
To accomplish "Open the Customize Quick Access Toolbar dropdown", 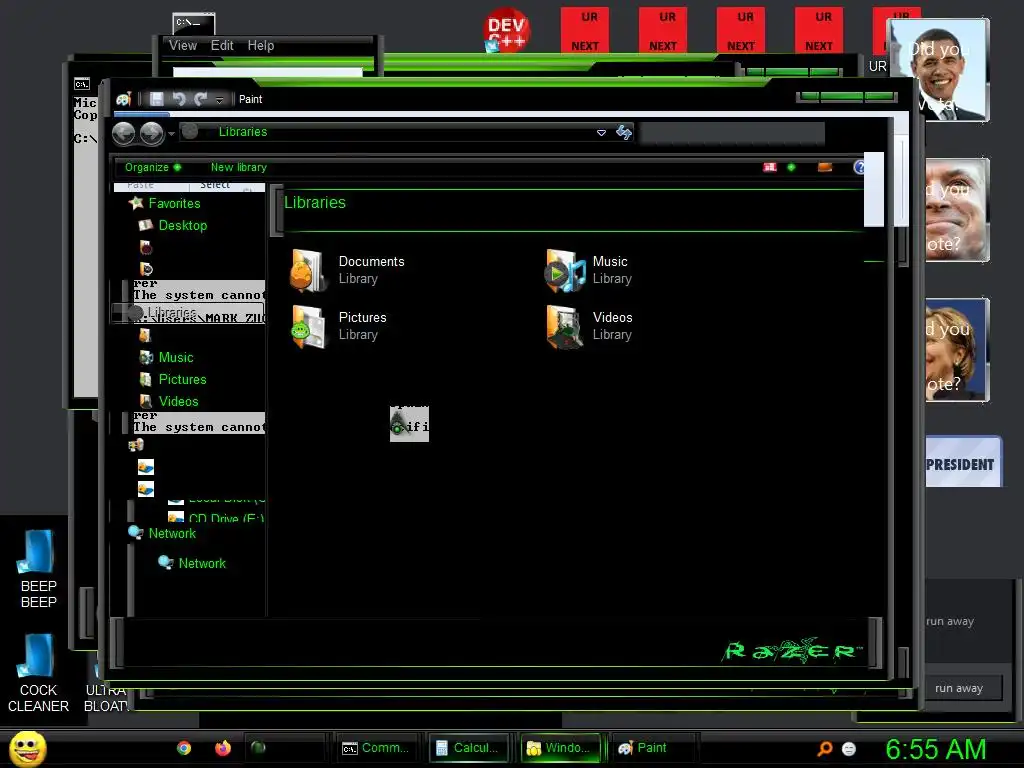I will pos(219,100).
